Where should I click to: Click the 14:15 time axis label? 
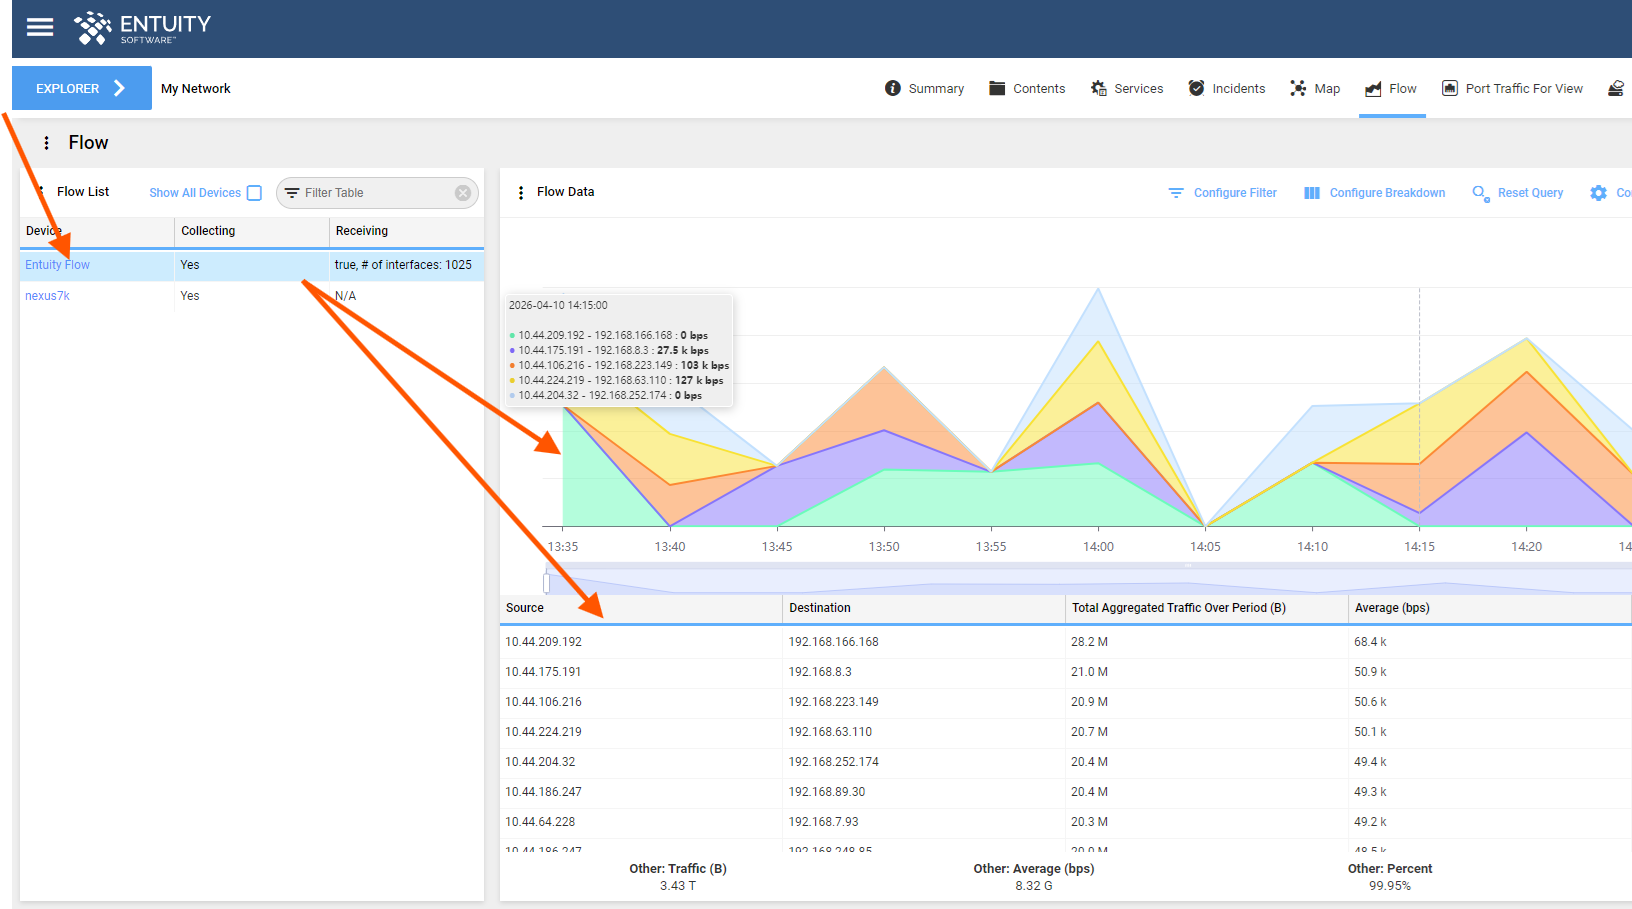click(x=1419, y=547)
